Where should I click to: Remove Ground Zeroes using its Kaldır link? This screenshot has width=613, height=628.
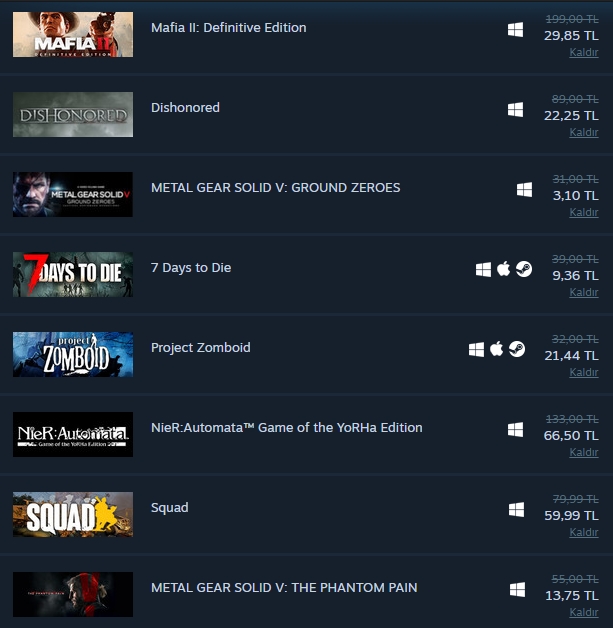[x=584, y=212]
